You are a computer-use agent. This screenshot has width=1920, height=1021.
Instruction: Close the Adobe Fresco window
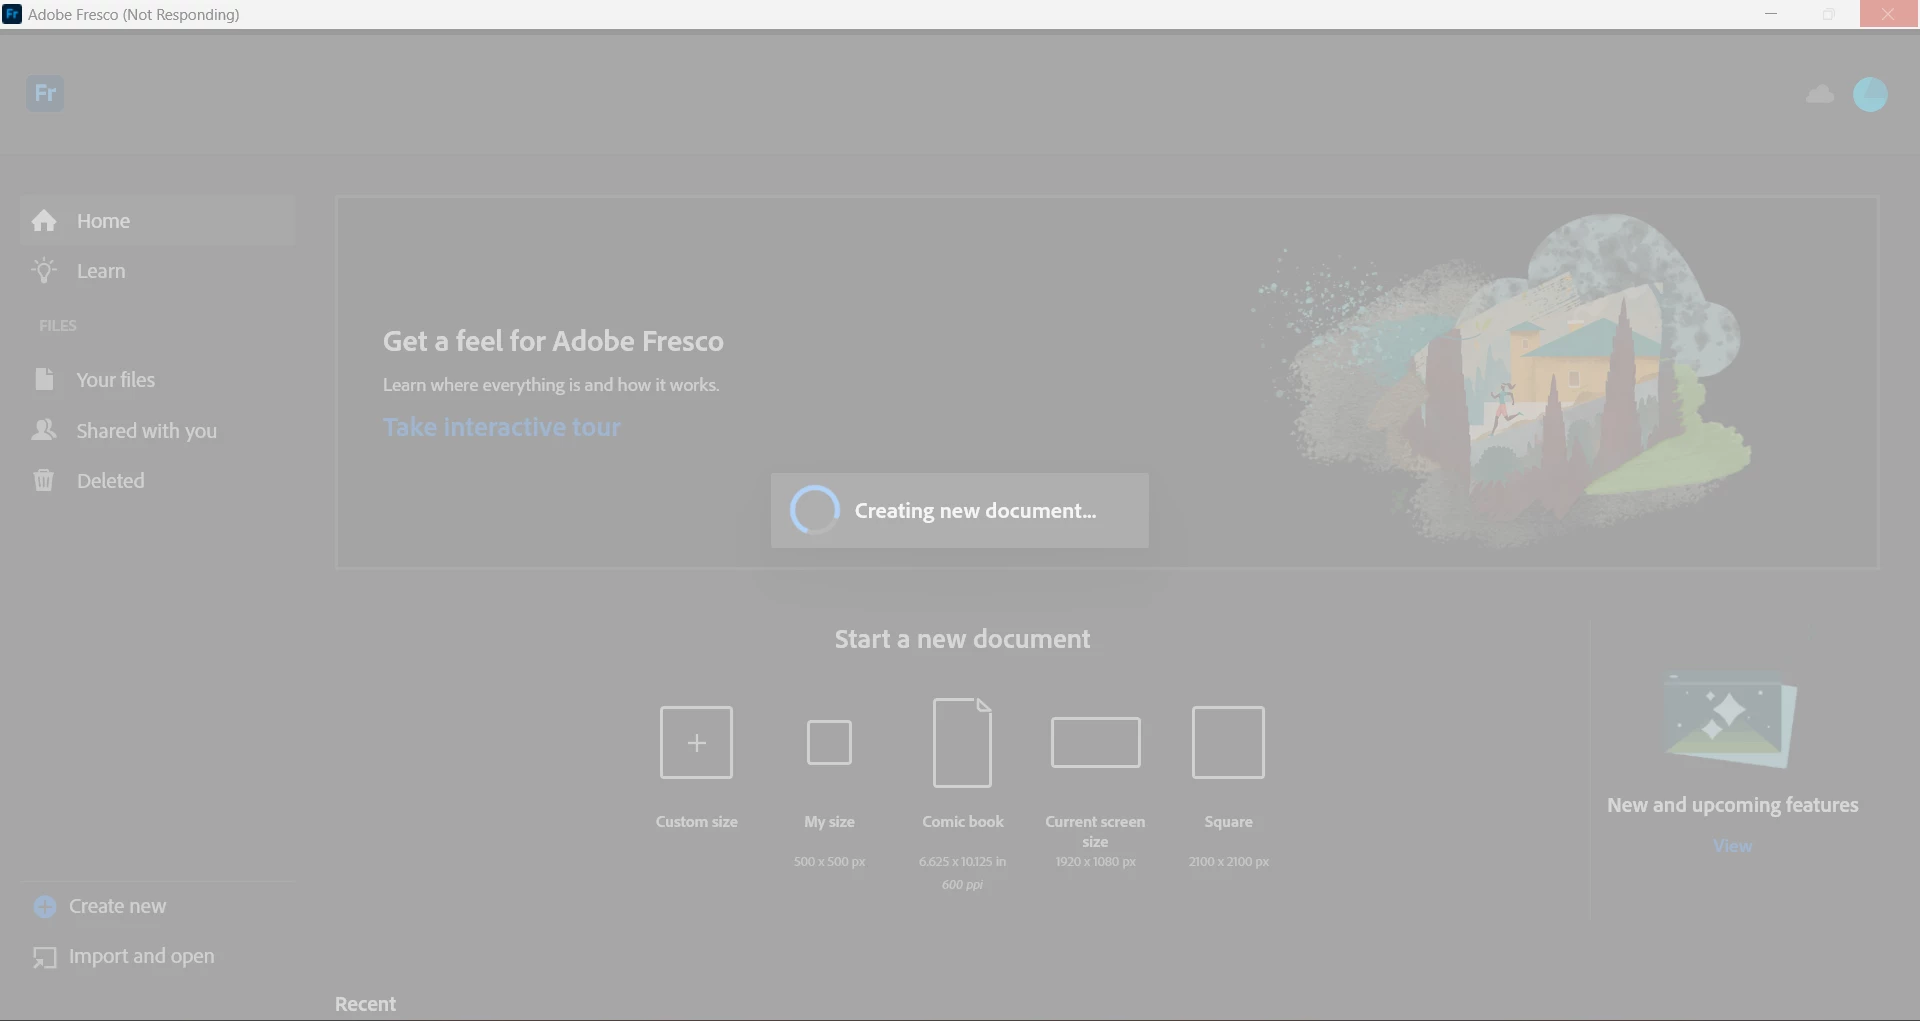pos(1888,14)
